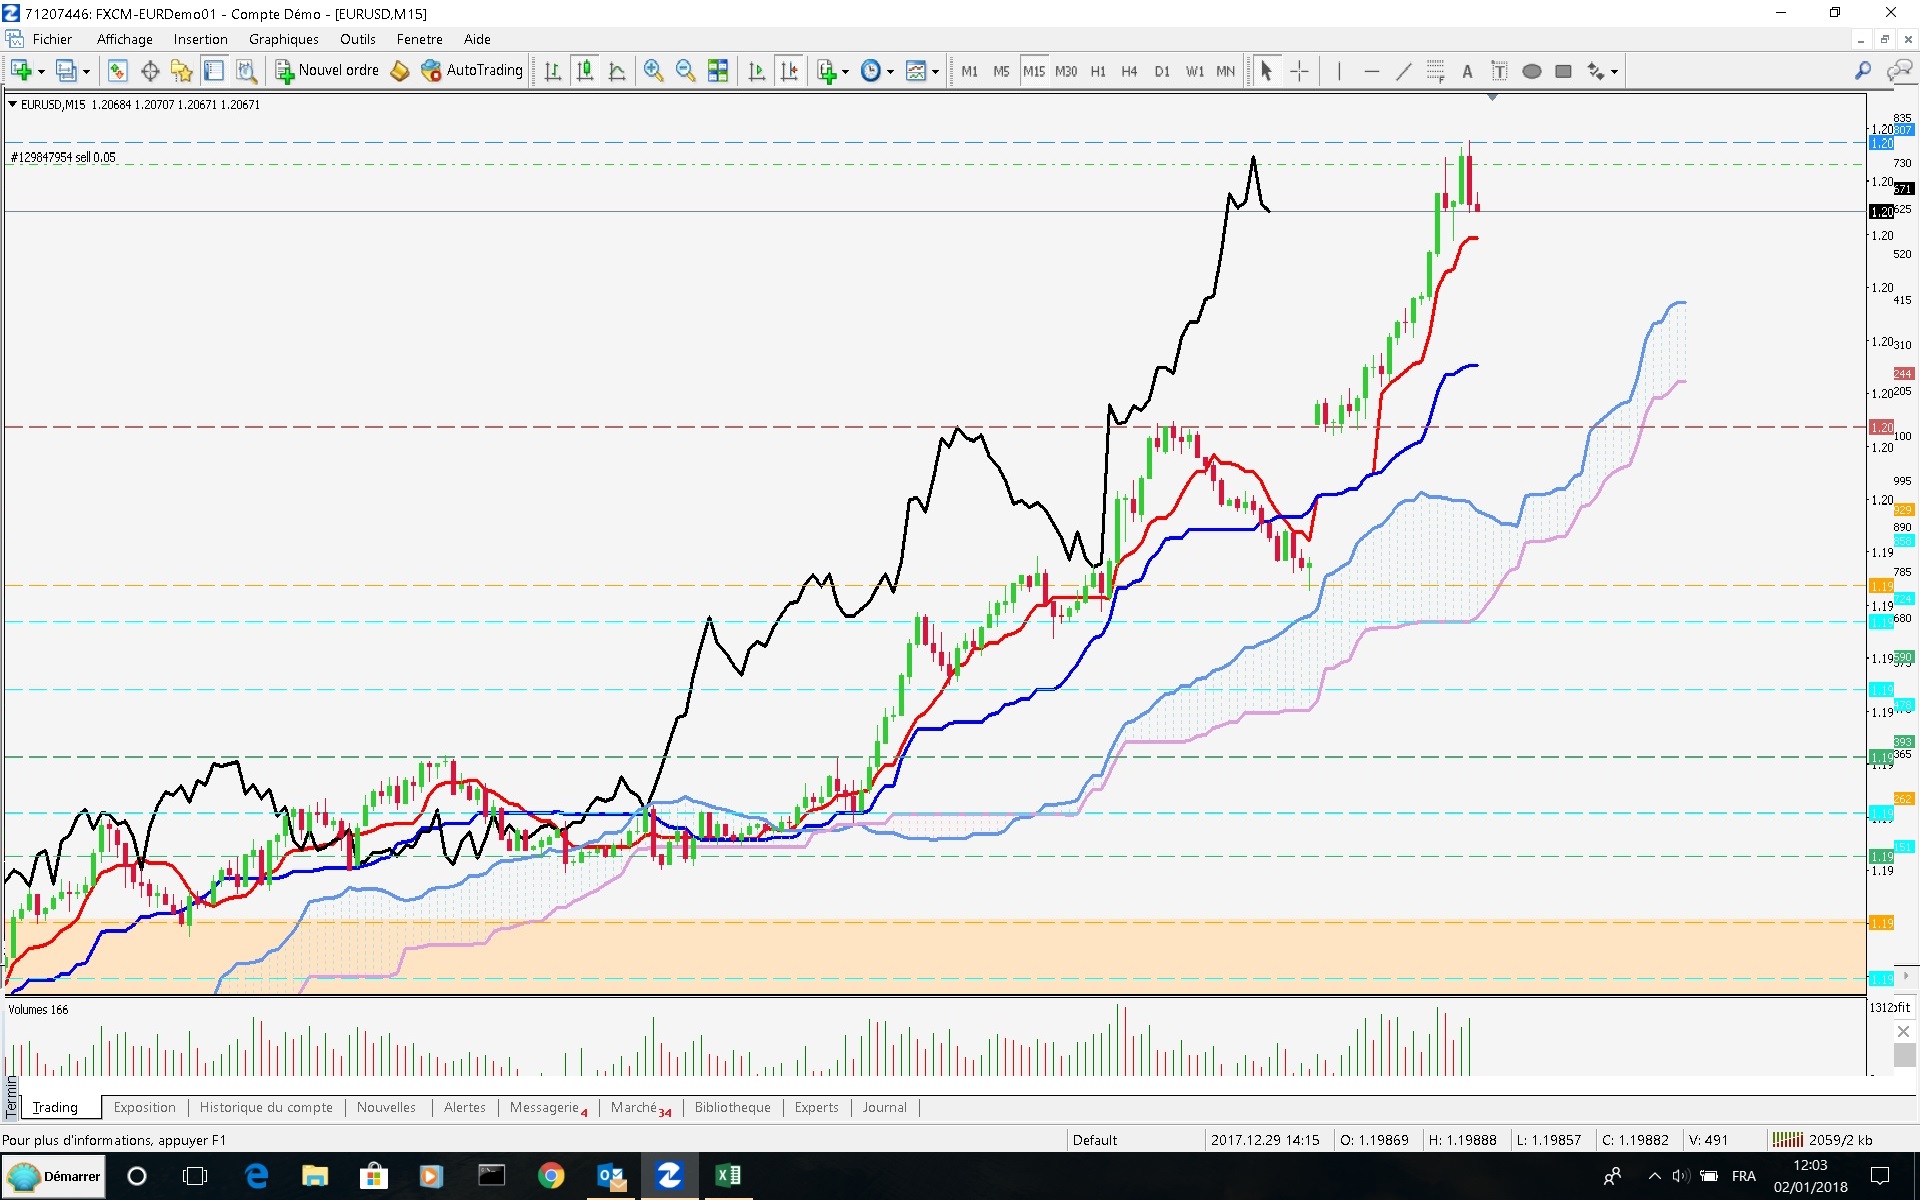Switch chart to bar chart style
This screenshot has width=1920, height=1200.
553,71
